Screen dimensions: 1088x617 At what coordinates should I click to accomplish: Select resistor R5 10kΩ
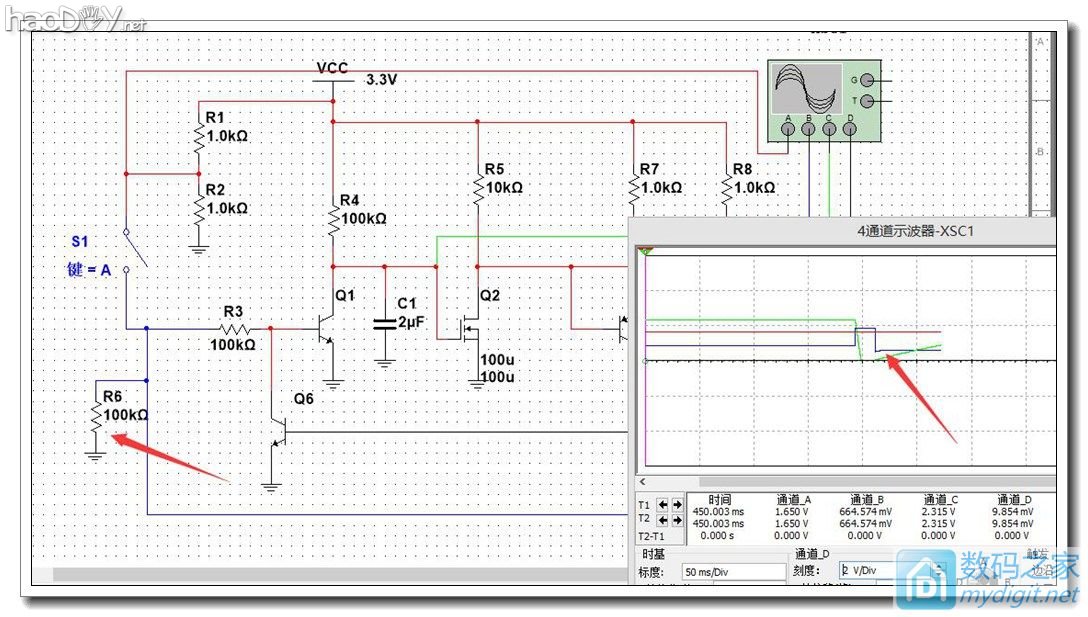pyautogui.click(x=478, y=187)
